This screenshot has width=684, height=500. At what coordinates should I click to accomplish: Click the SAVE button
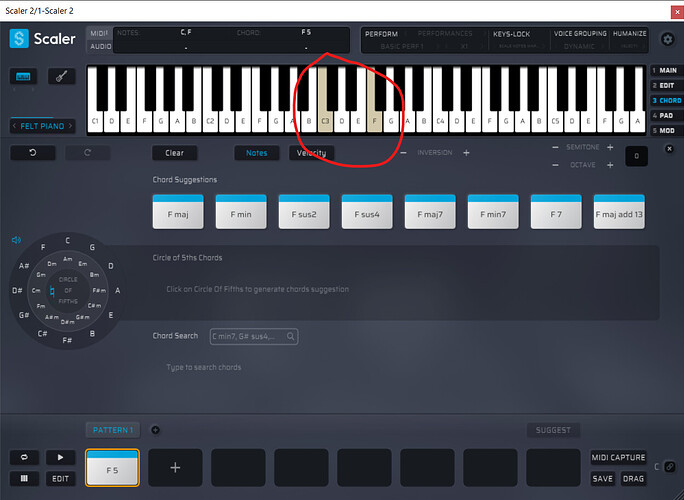(602, 479)
